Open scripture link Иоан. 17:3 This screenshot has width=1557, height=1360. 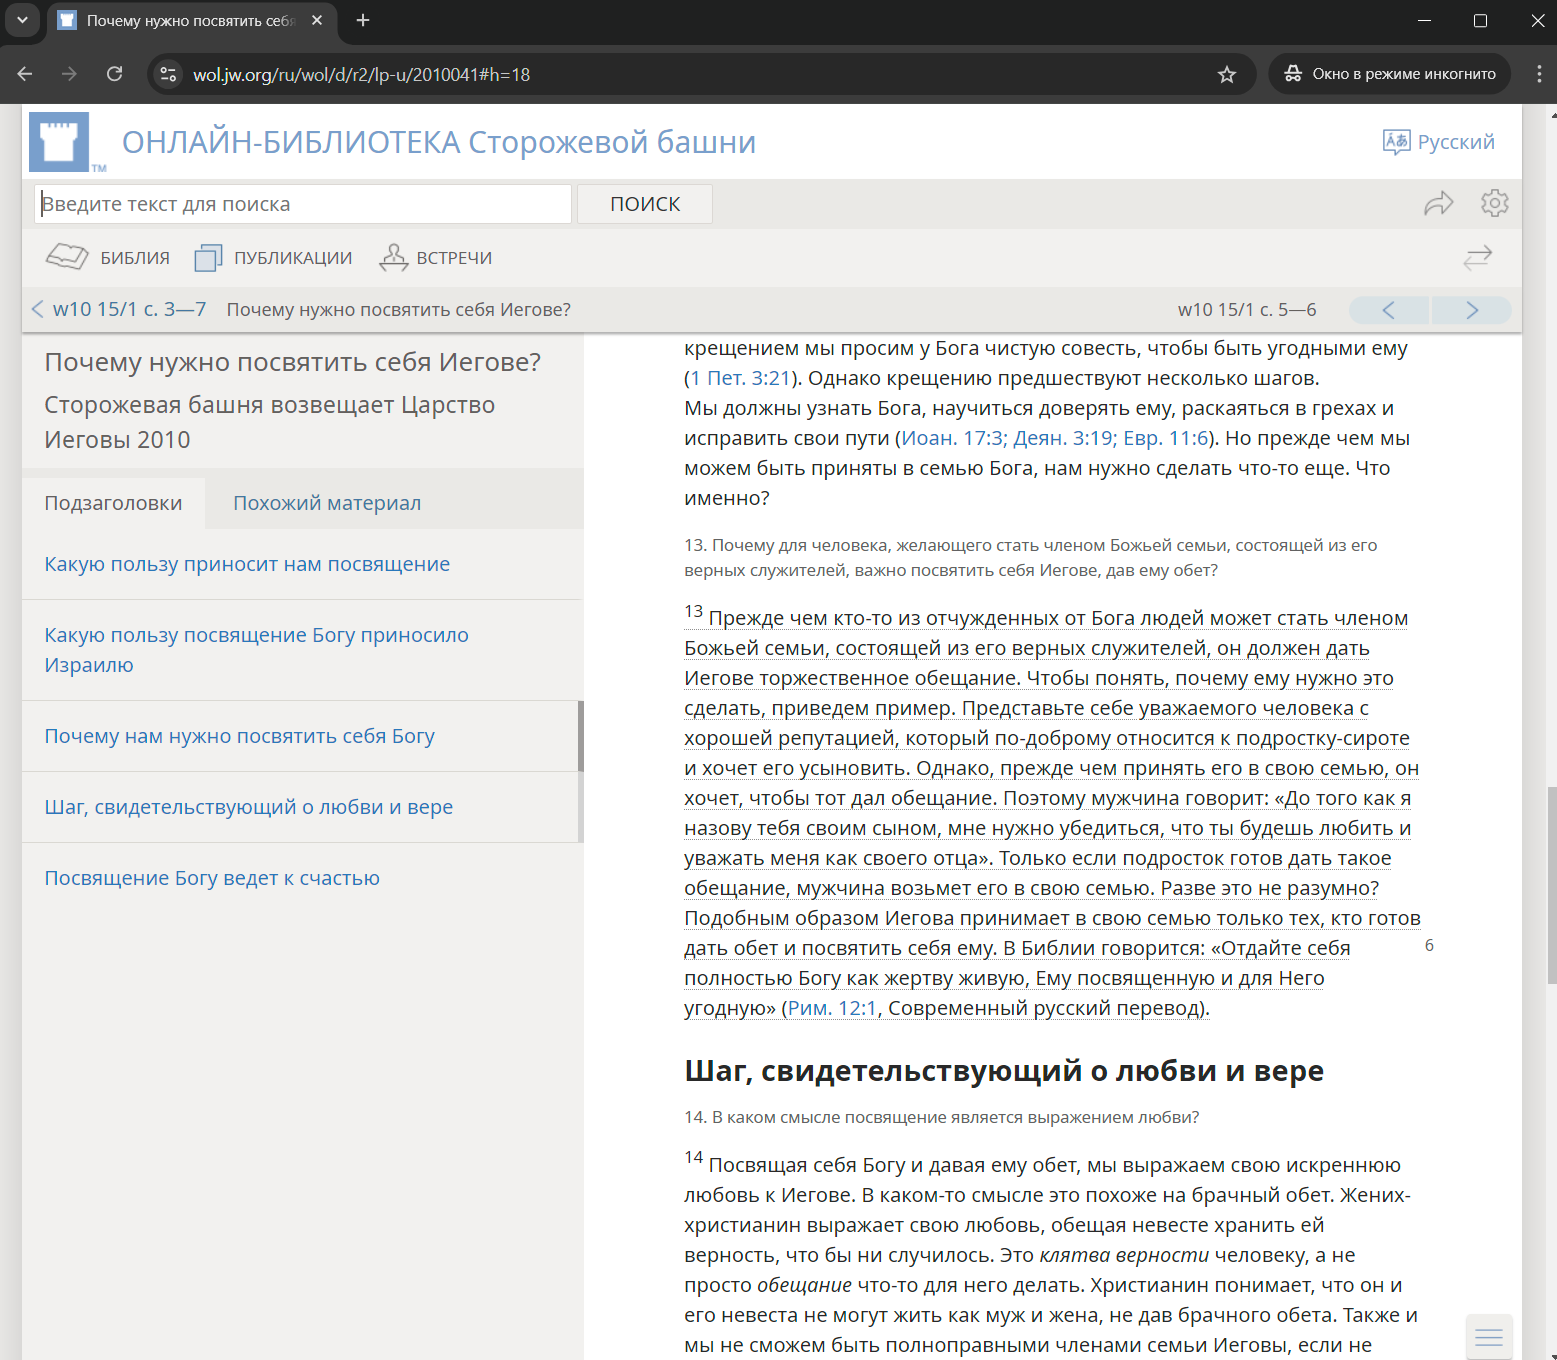(x=952, y=438)
